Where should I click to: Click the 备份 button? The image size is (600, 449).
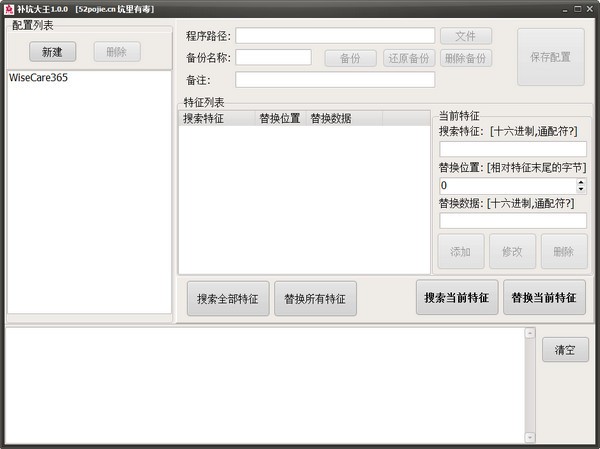point(351,58)
